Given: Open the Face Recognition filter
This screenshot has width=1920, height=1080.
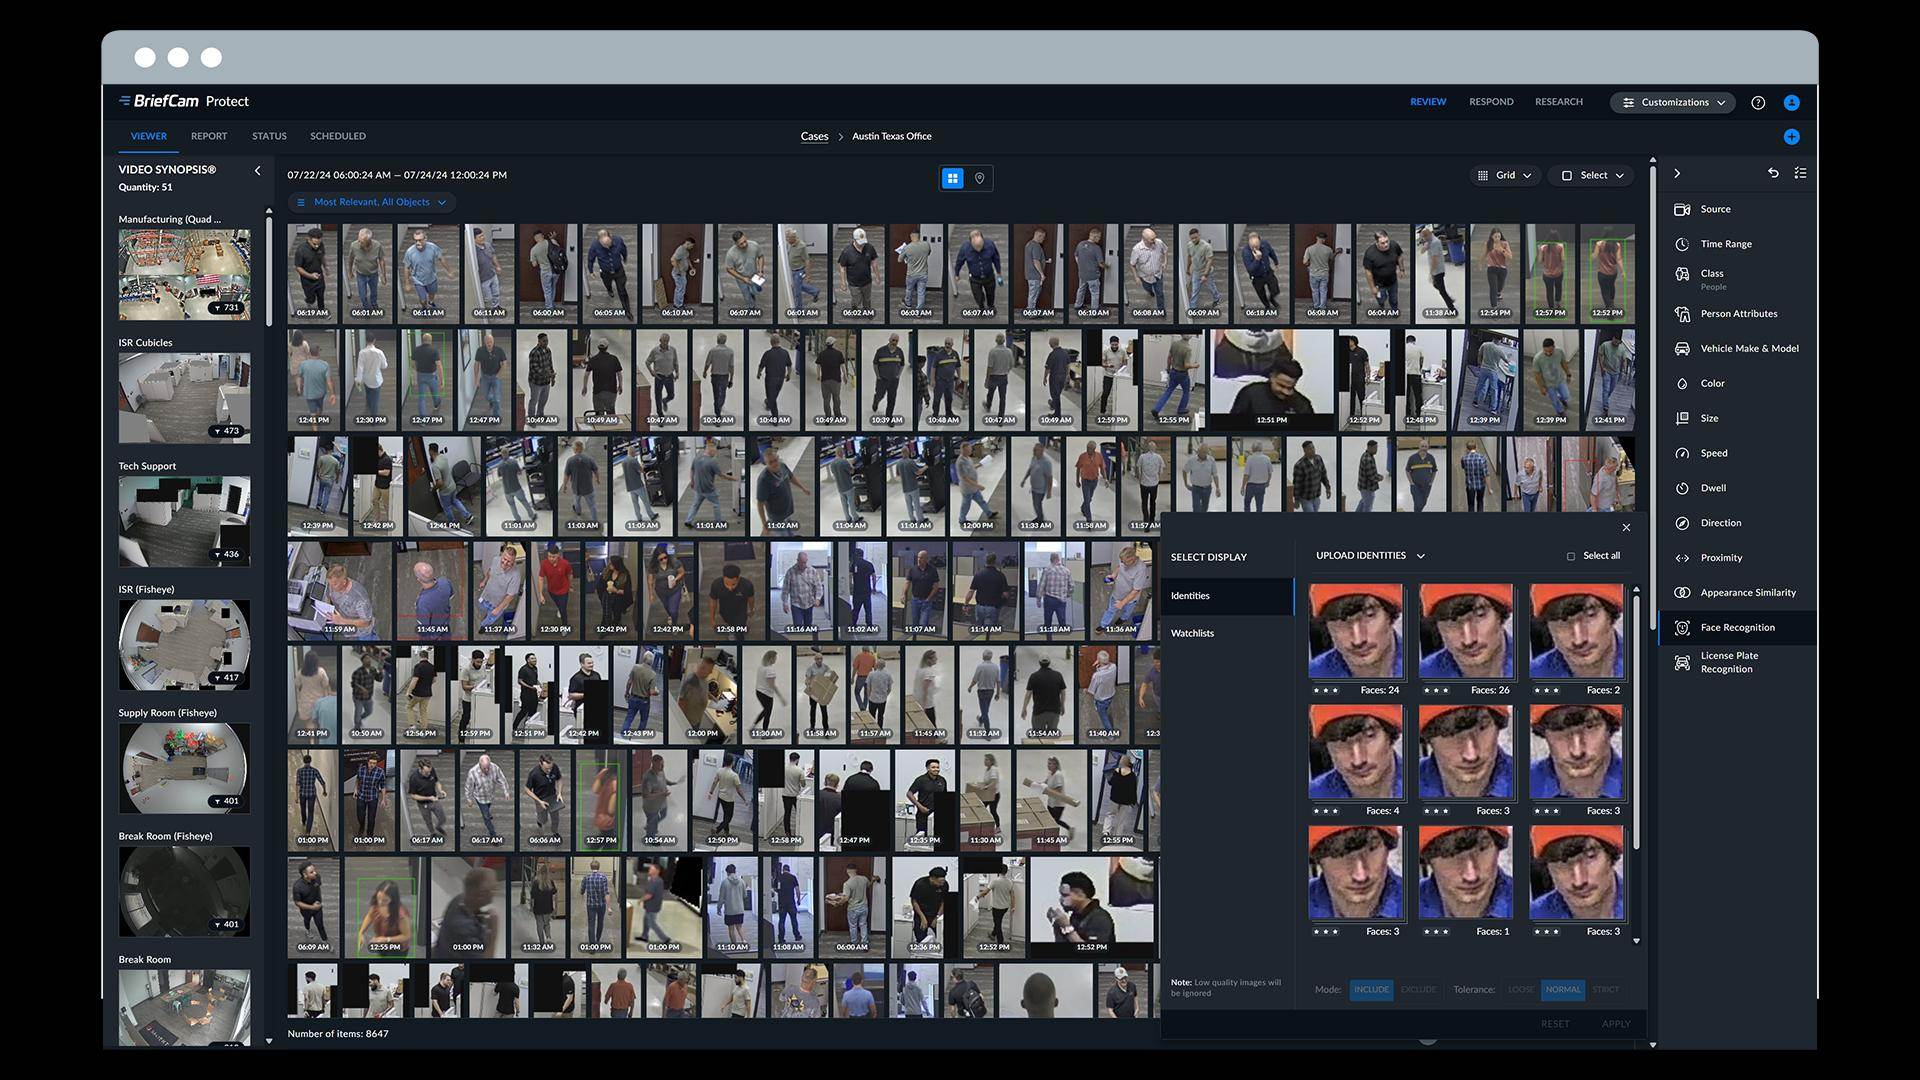Looking at the screenshot, I should [x=1737, y=628].
